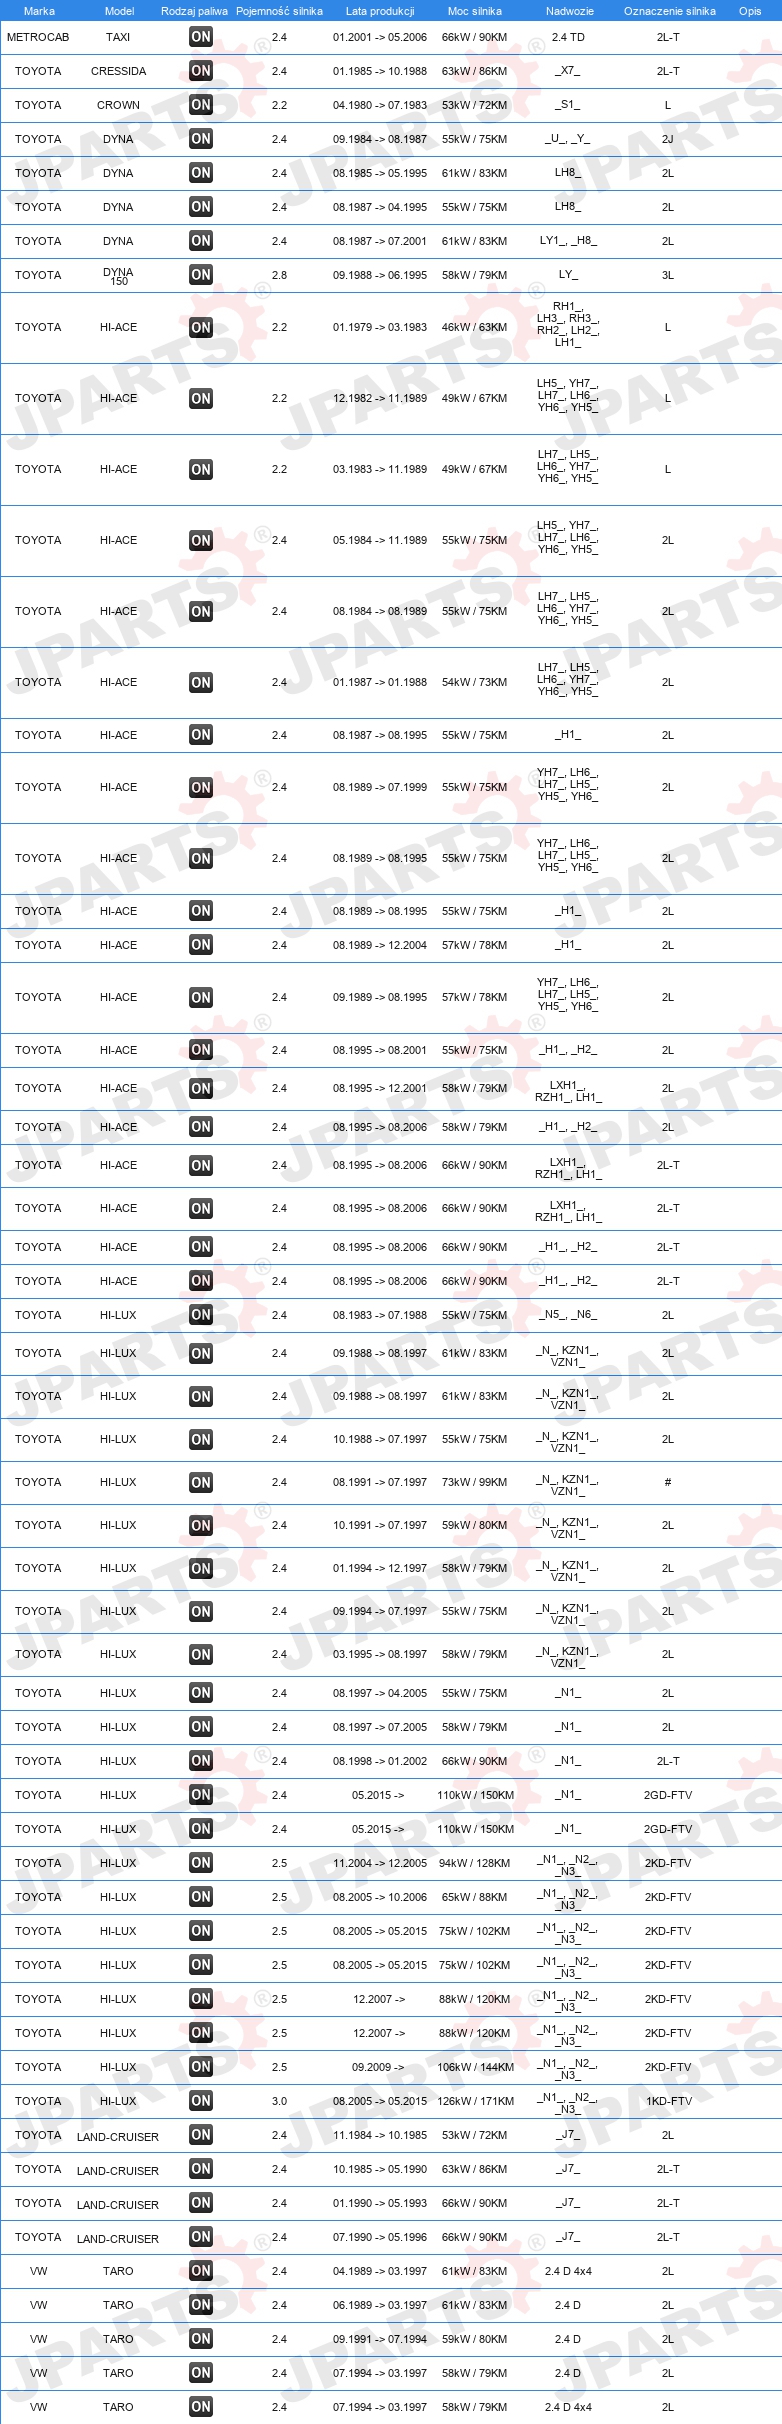782x2424 pixels.
Task: Click the 106kW / 144KM power cell
Action: coord(475,2067)
